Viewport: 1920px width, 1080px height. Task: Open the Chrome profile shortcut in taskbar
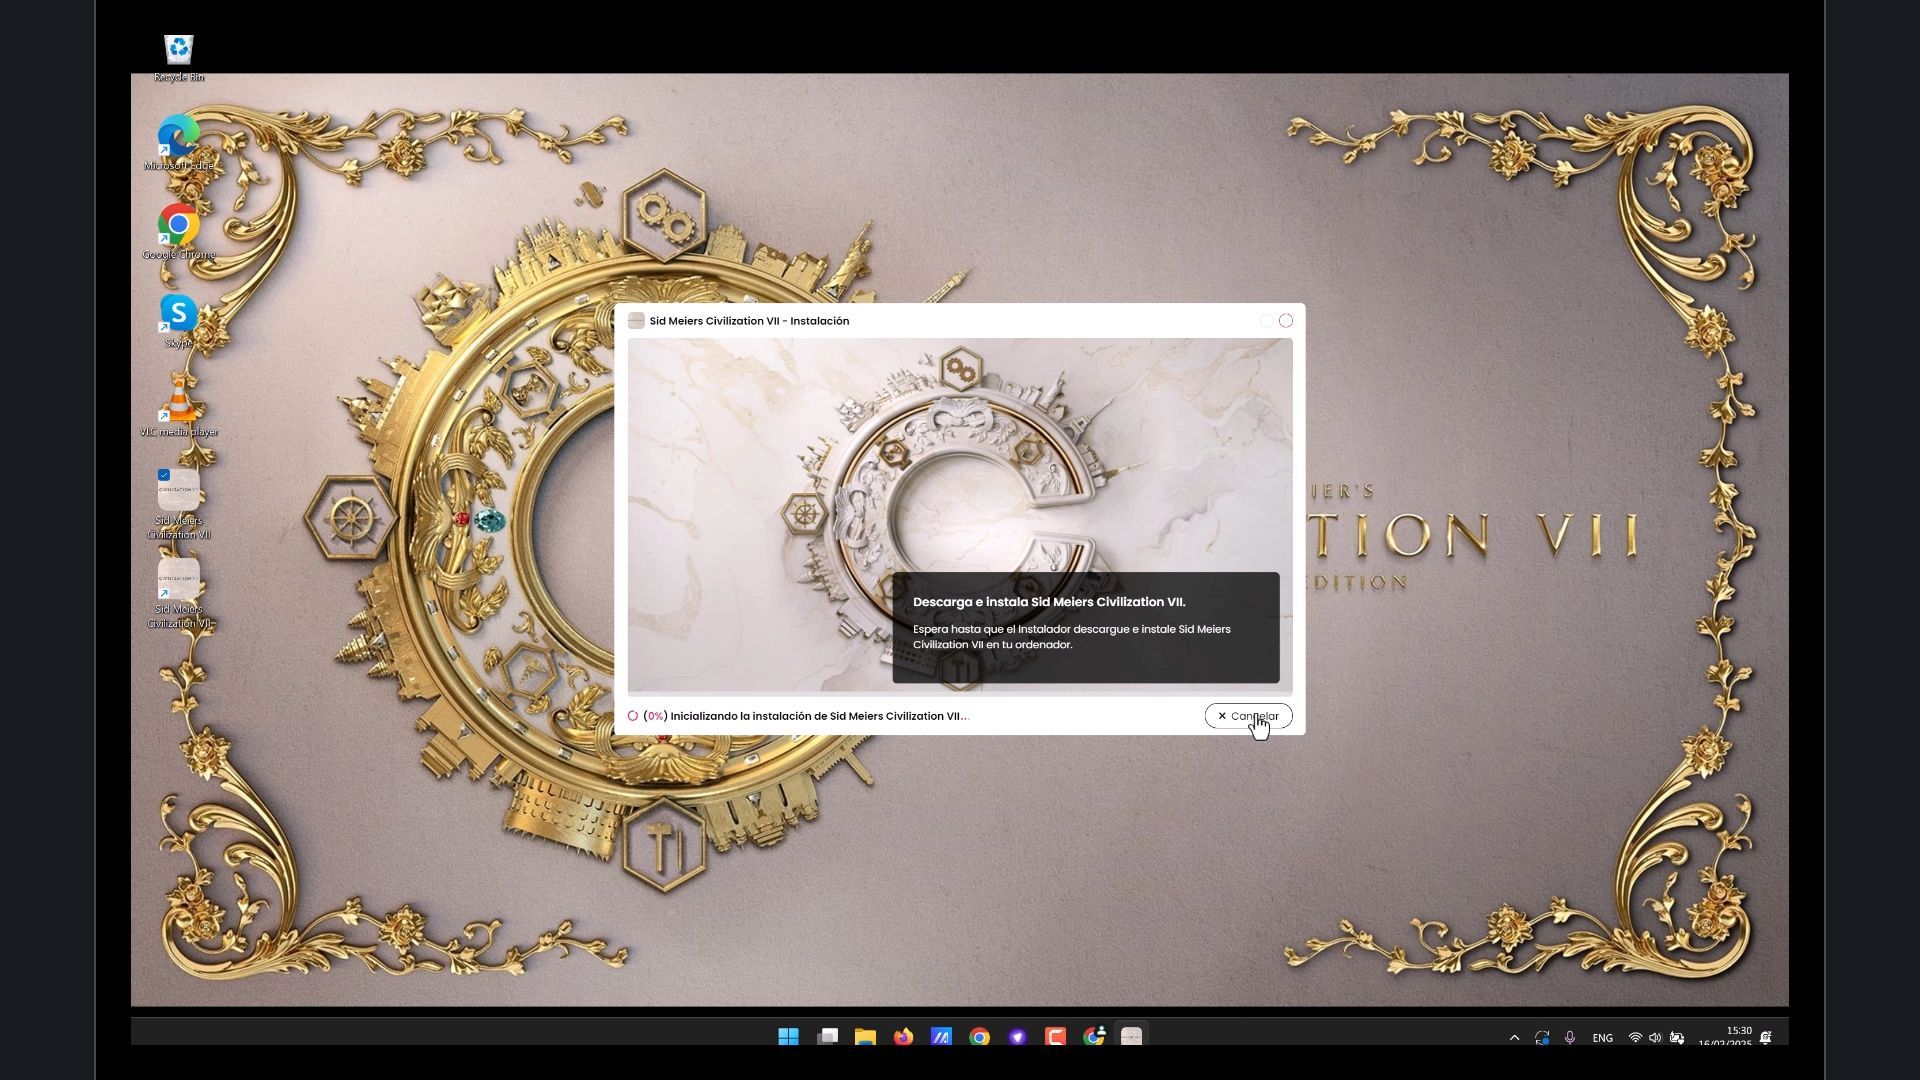(x=1093, y=1037)
